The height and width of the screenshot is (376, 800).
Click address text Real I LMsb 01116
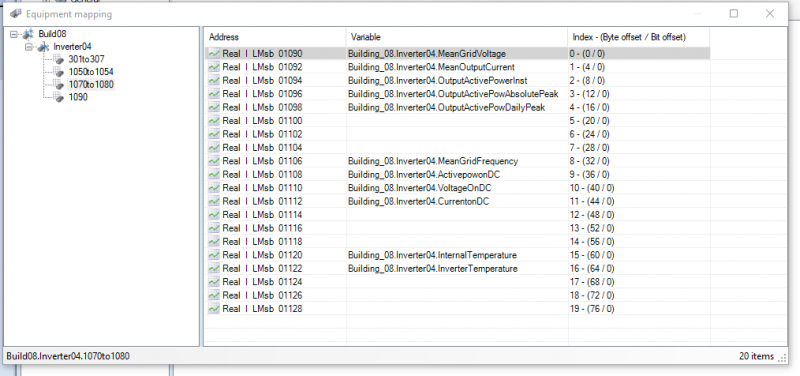click(x=262, y=228)
